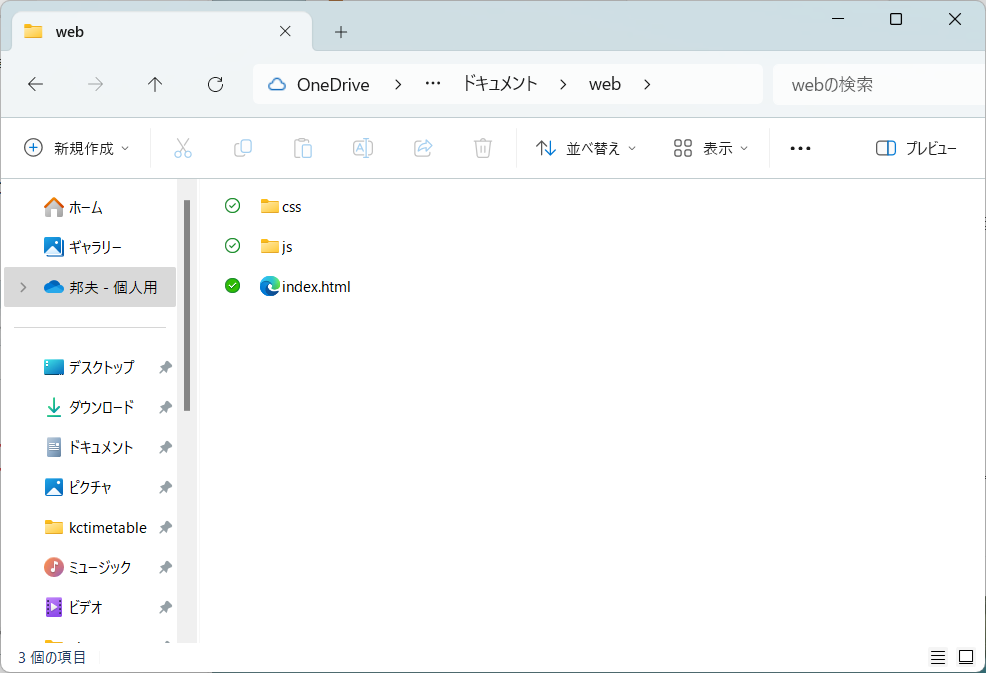Screen dimensions: 986x673
Task: Click the Paste icon
Action: click(x=303, y=147)
